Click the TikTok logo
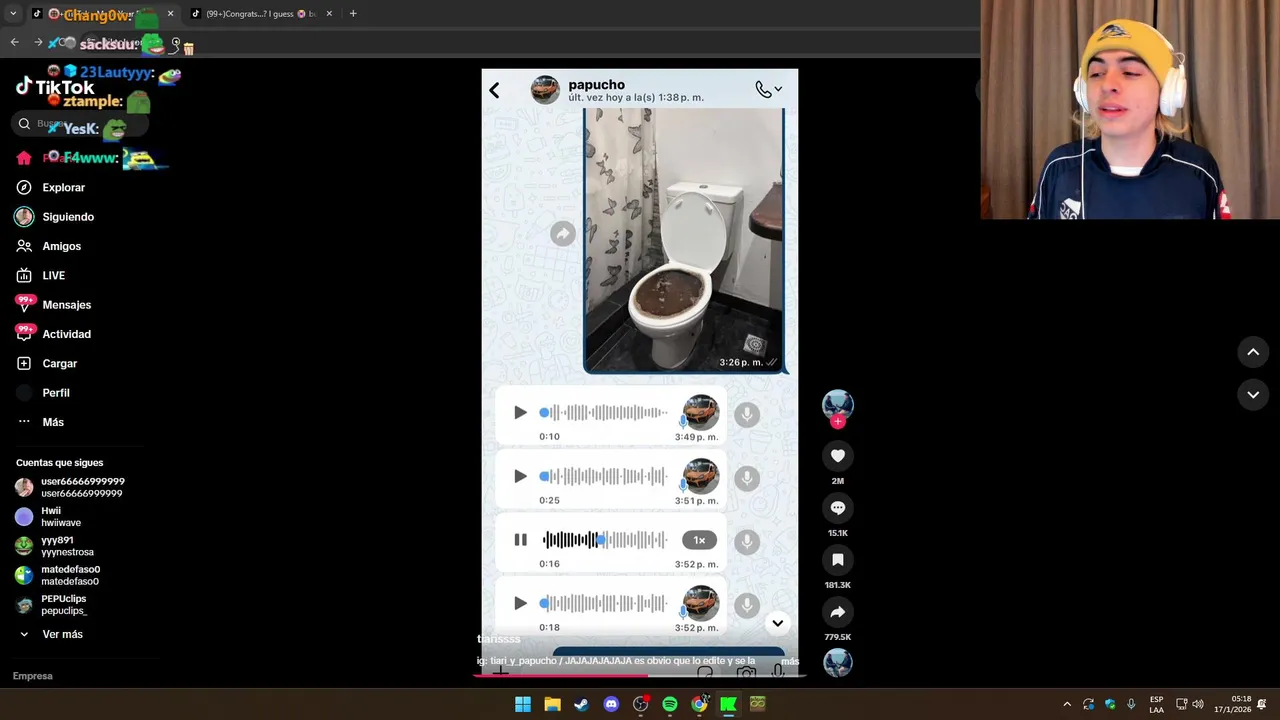Image resolution: width=1280 pixels, height=720 pixels. [x=55, y=87]
